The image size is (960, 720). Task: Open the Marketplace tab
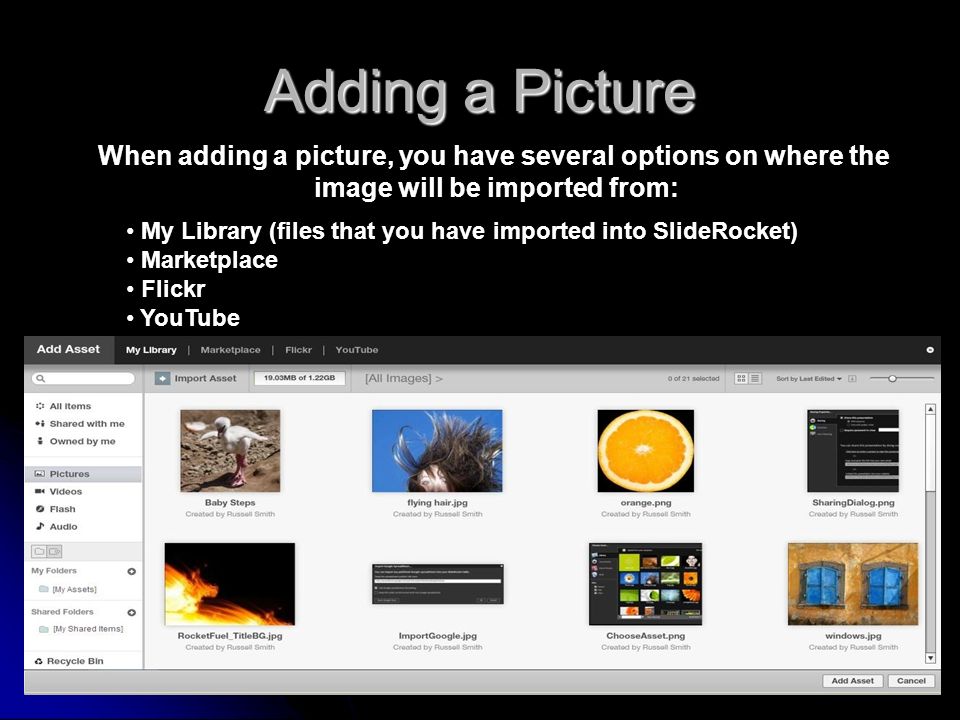point(230,350)
